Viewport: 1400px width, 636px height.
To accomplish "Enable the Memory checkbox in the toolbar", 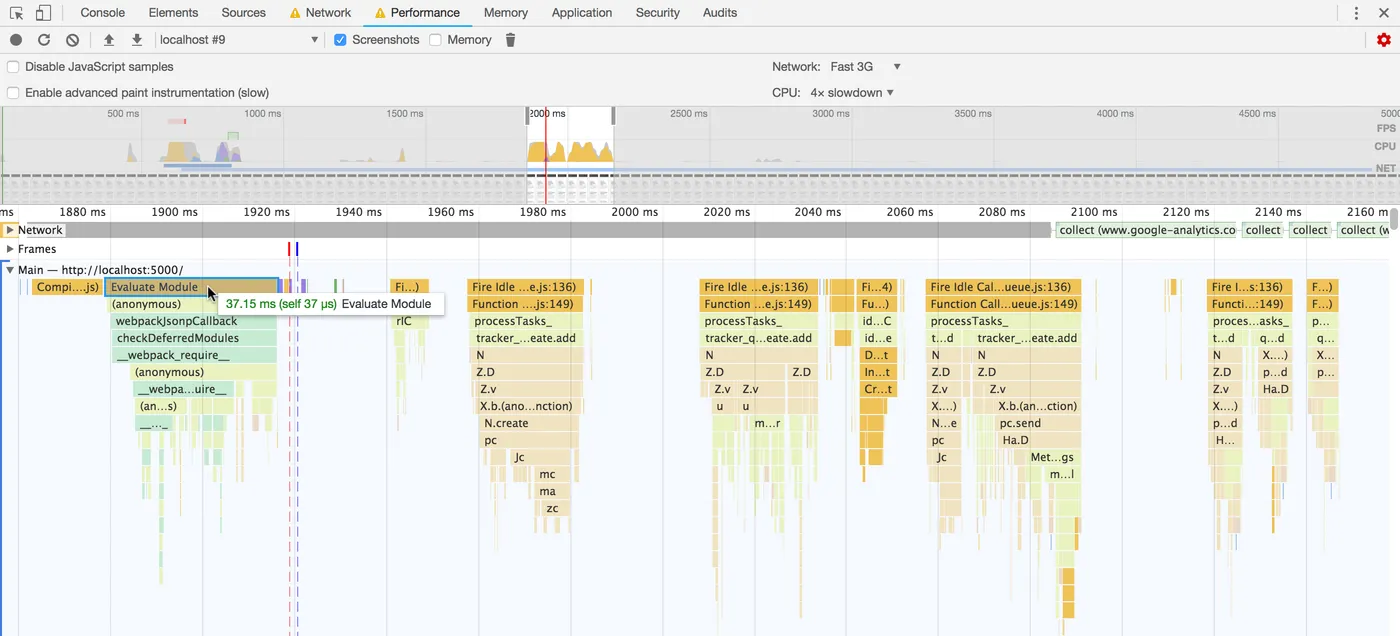I will tap(435, 40).
